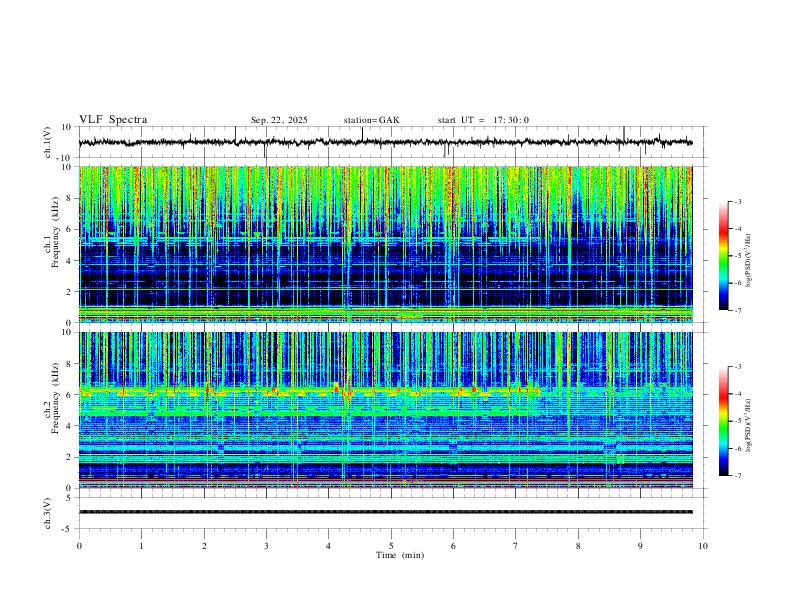Click the "VLF Spectra" title text

point(113,120)
